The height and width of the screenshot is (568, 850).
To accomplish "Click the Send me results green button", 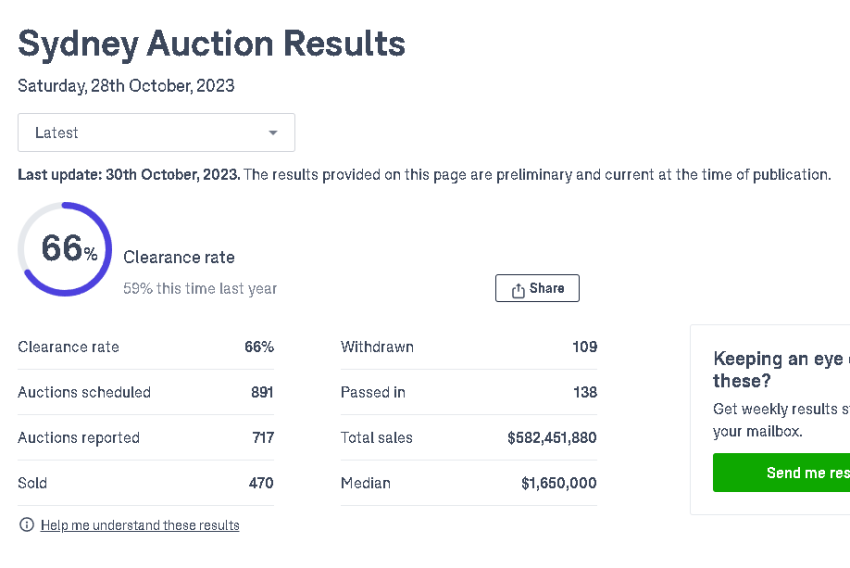I will click(x=782, y=473).
